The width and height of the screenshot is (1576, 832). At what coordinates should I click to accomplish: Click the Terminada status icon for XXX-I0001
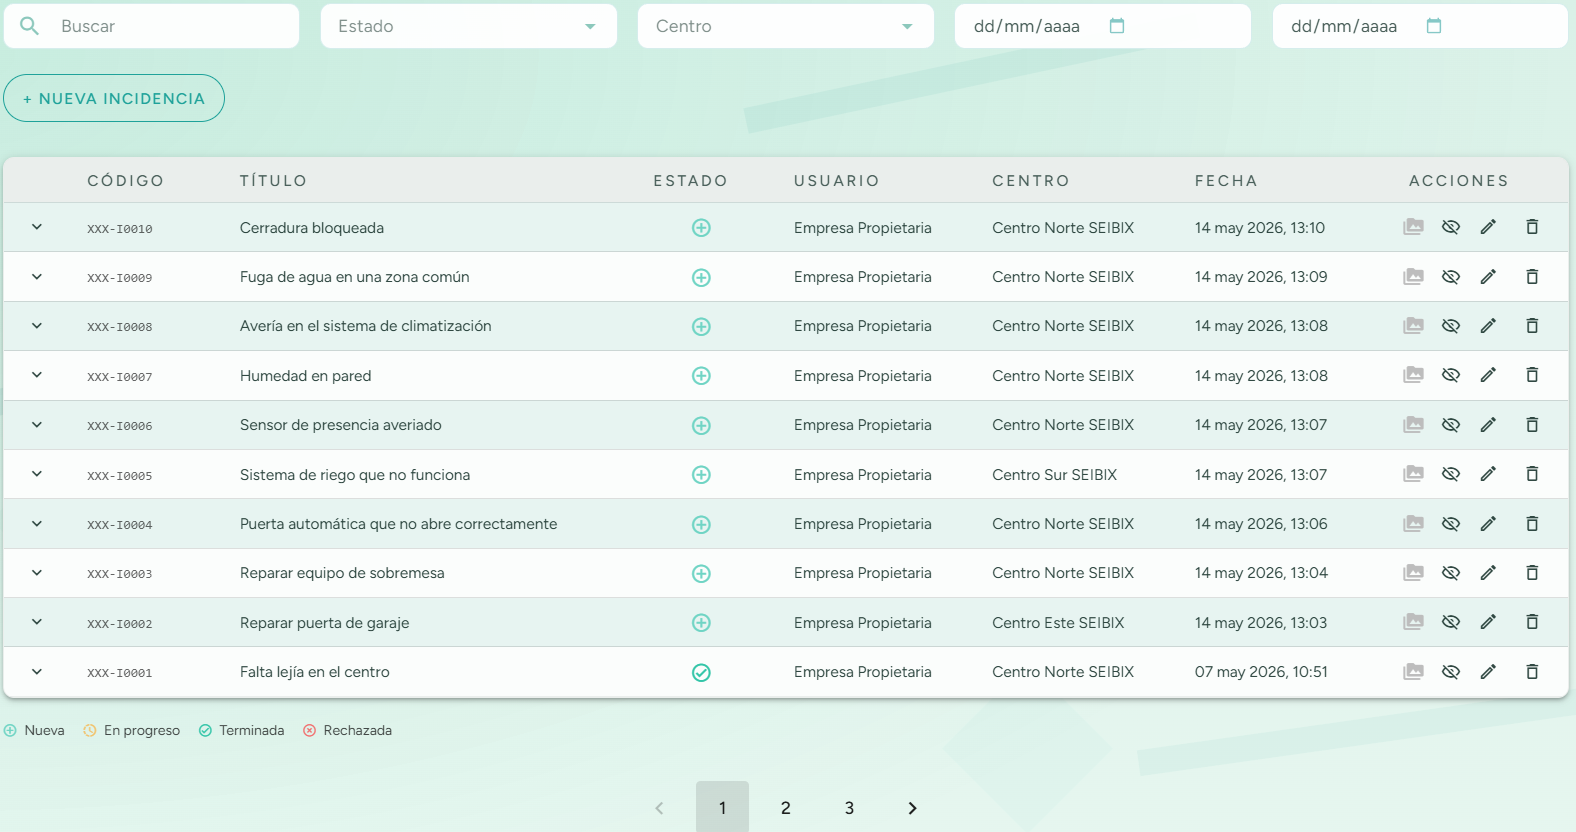701,673
